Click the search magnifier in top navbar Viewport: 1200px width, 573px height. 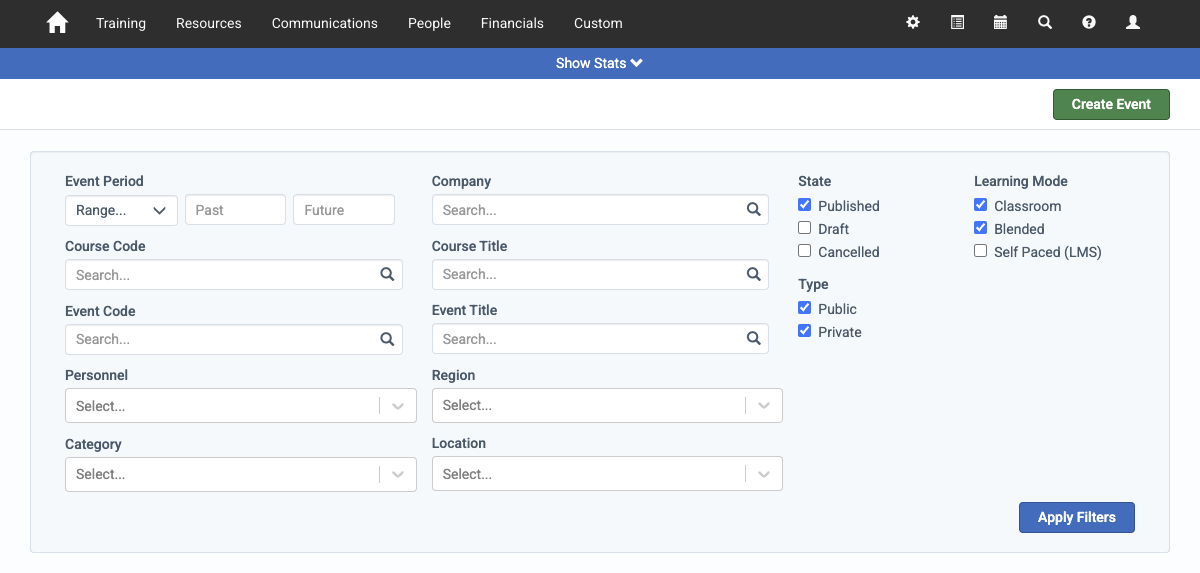[1045, 22]
